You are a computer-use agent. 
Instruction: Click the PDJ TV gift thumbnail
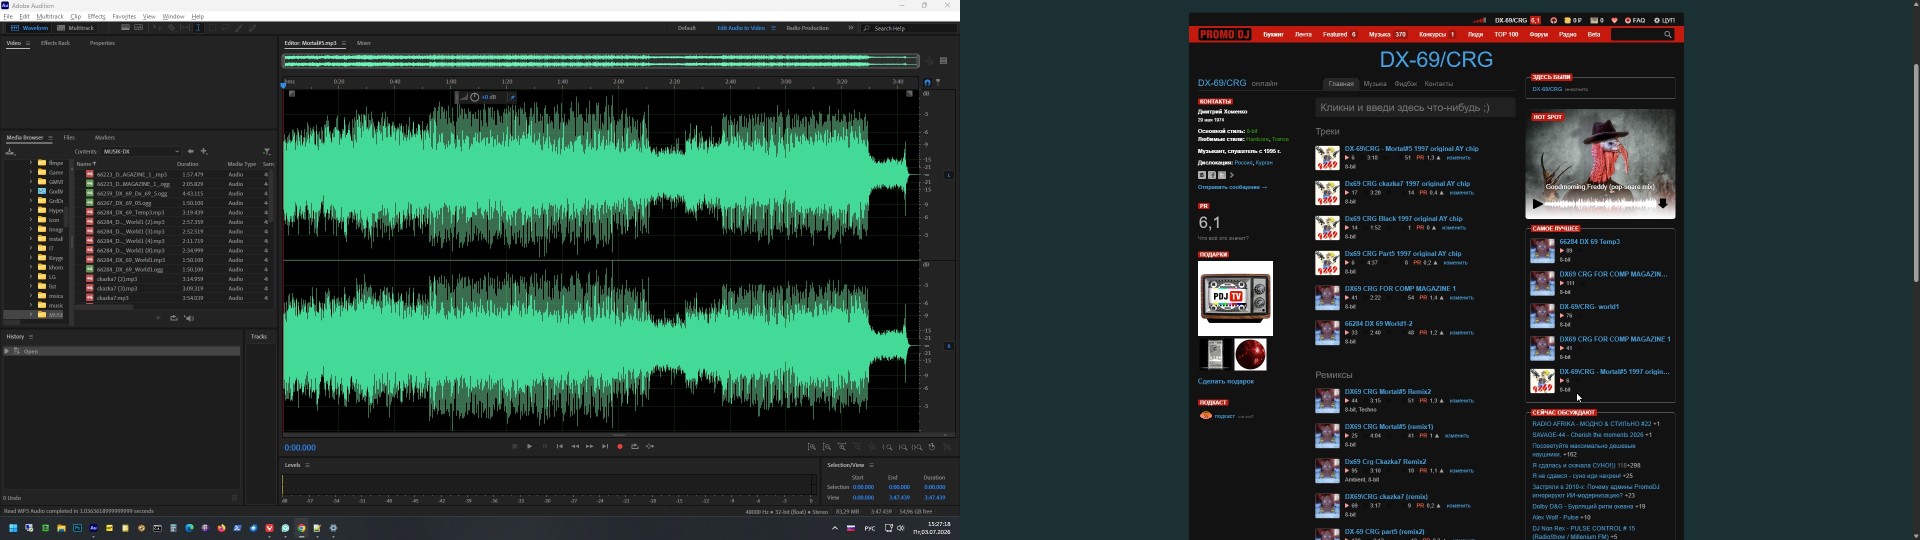(x=1235, y=298)
